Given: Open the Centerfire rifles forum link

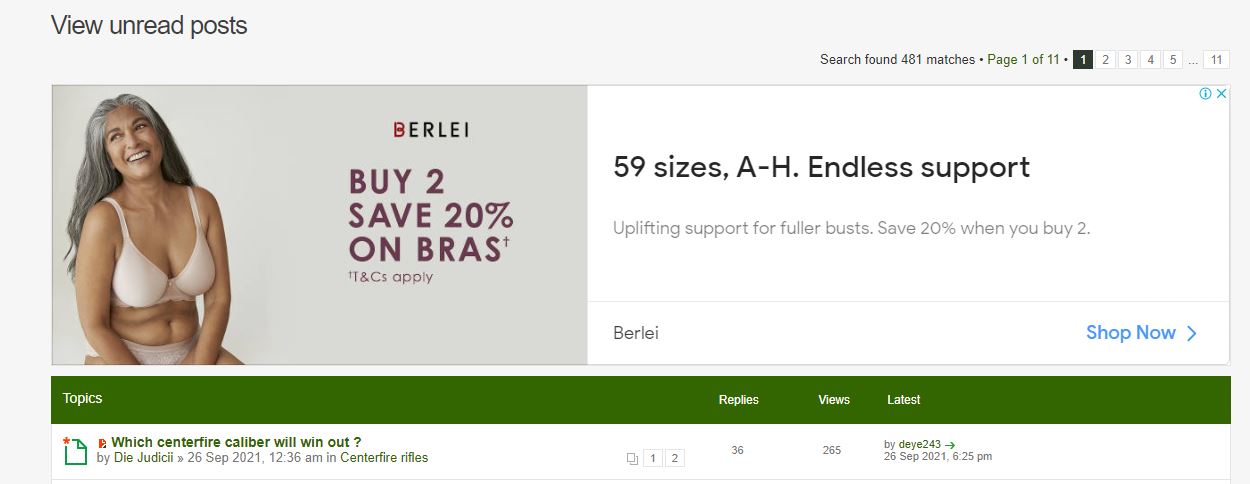Looking at the screenshot, I should (x=384, y=458).
